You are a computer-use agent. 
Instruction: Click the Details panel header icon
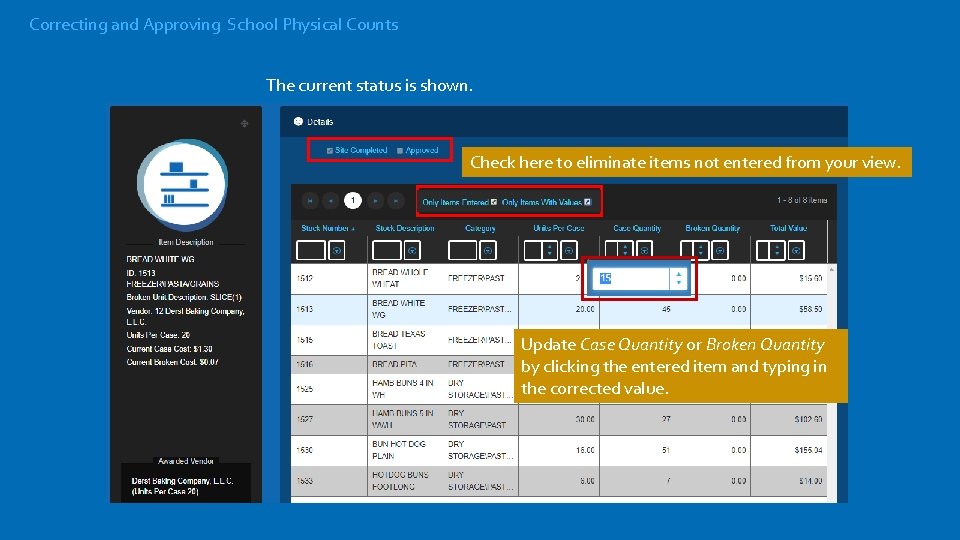coord(298,121)
